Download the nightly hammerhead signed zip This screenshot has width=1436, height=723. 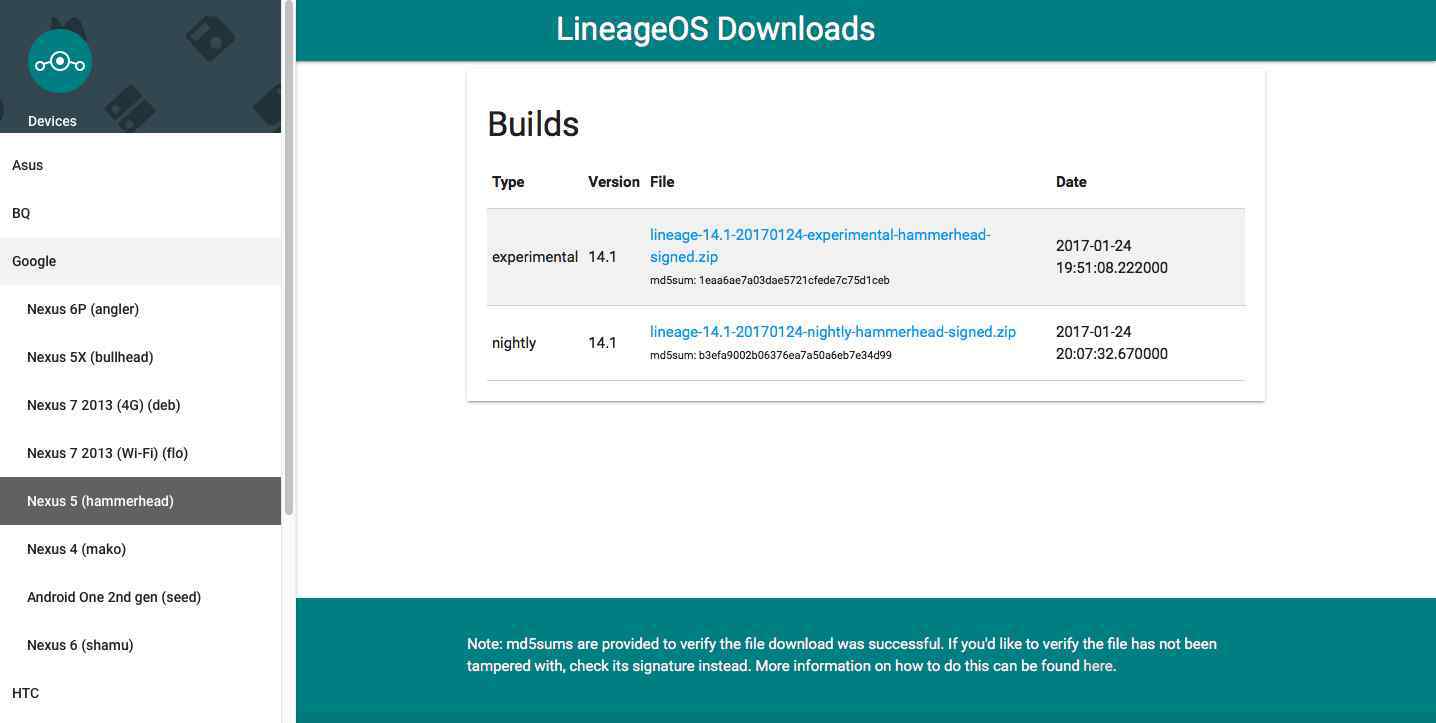833,332
